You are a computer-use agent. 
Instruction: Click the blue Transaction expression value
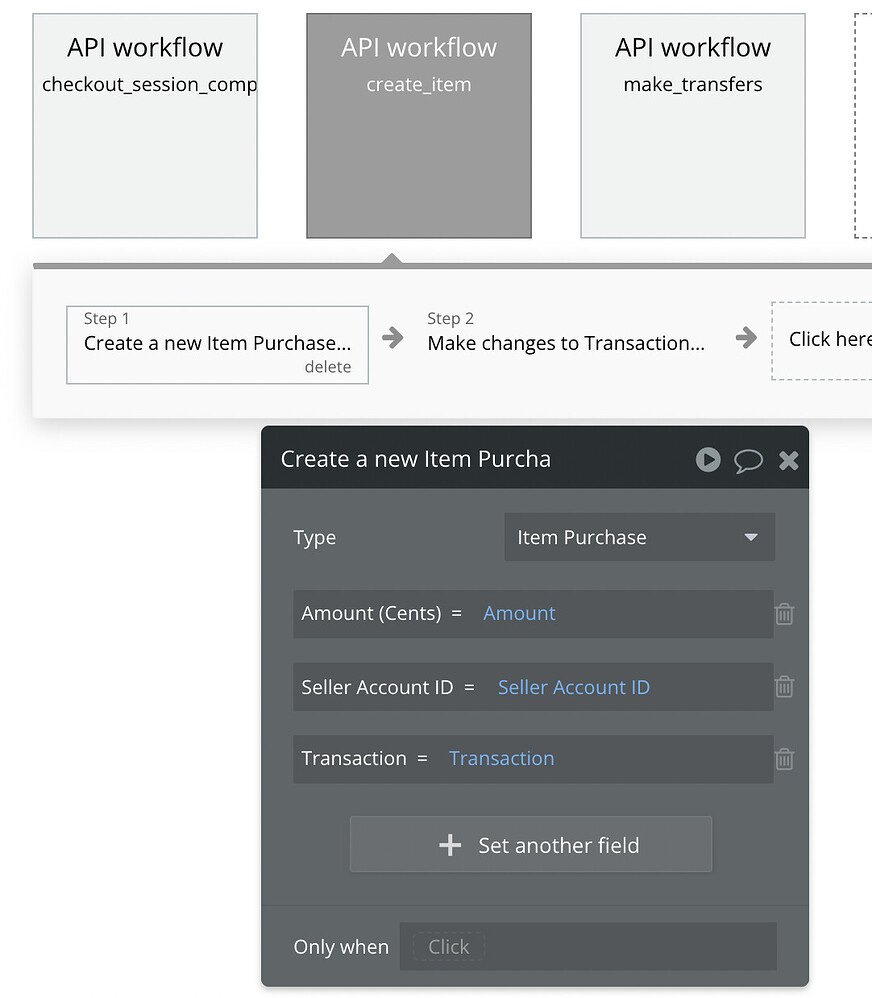point(502,759)
